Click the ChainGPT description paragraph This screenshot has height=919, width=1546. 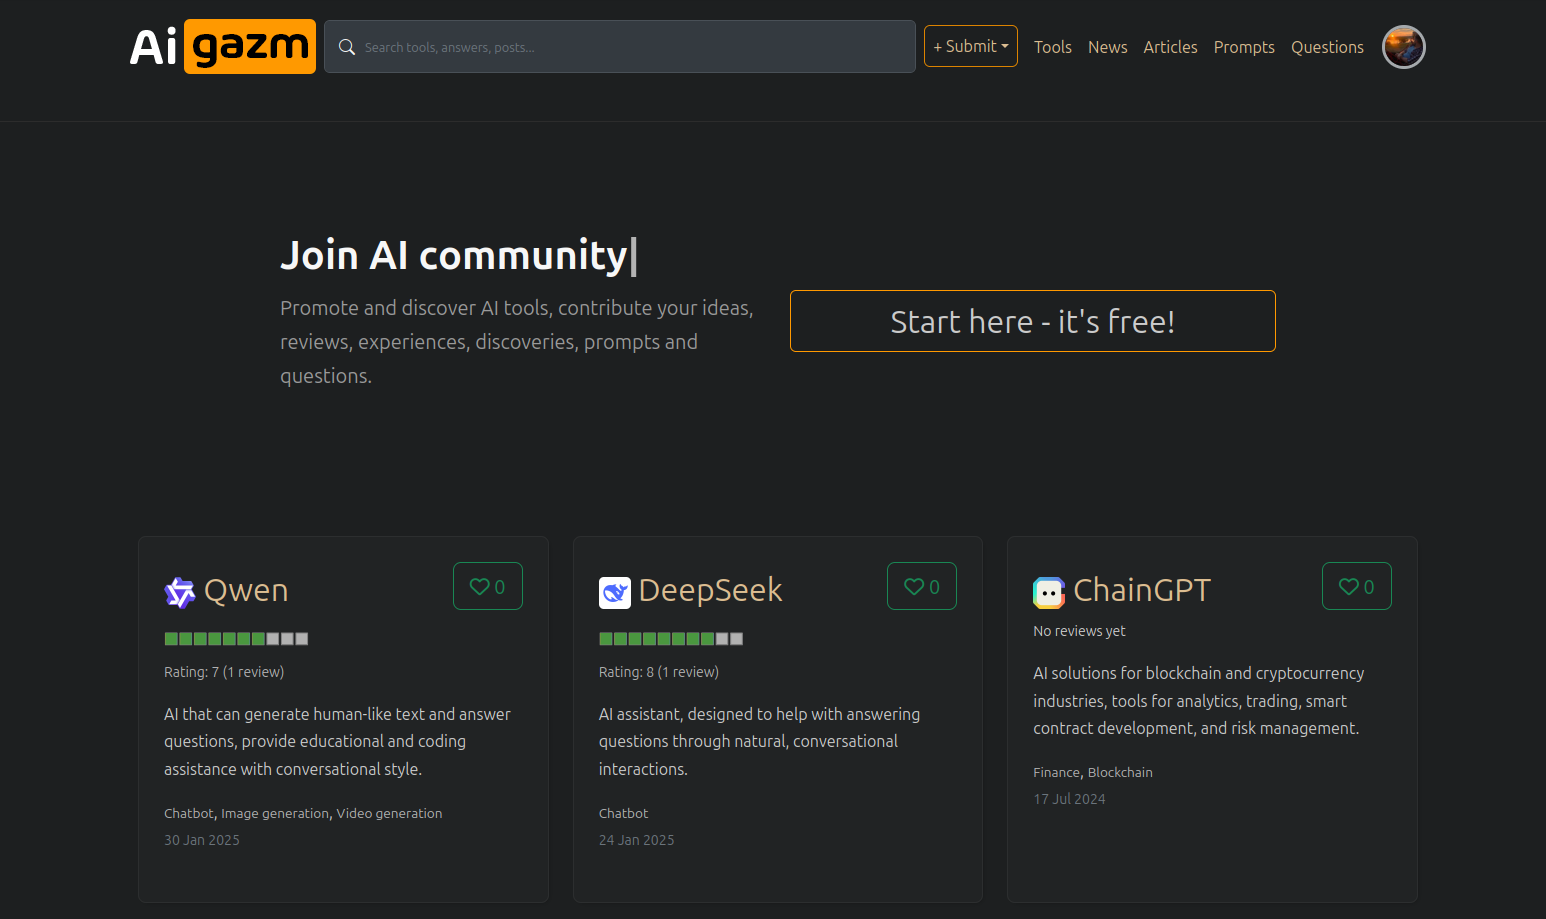pos(1199,700)
